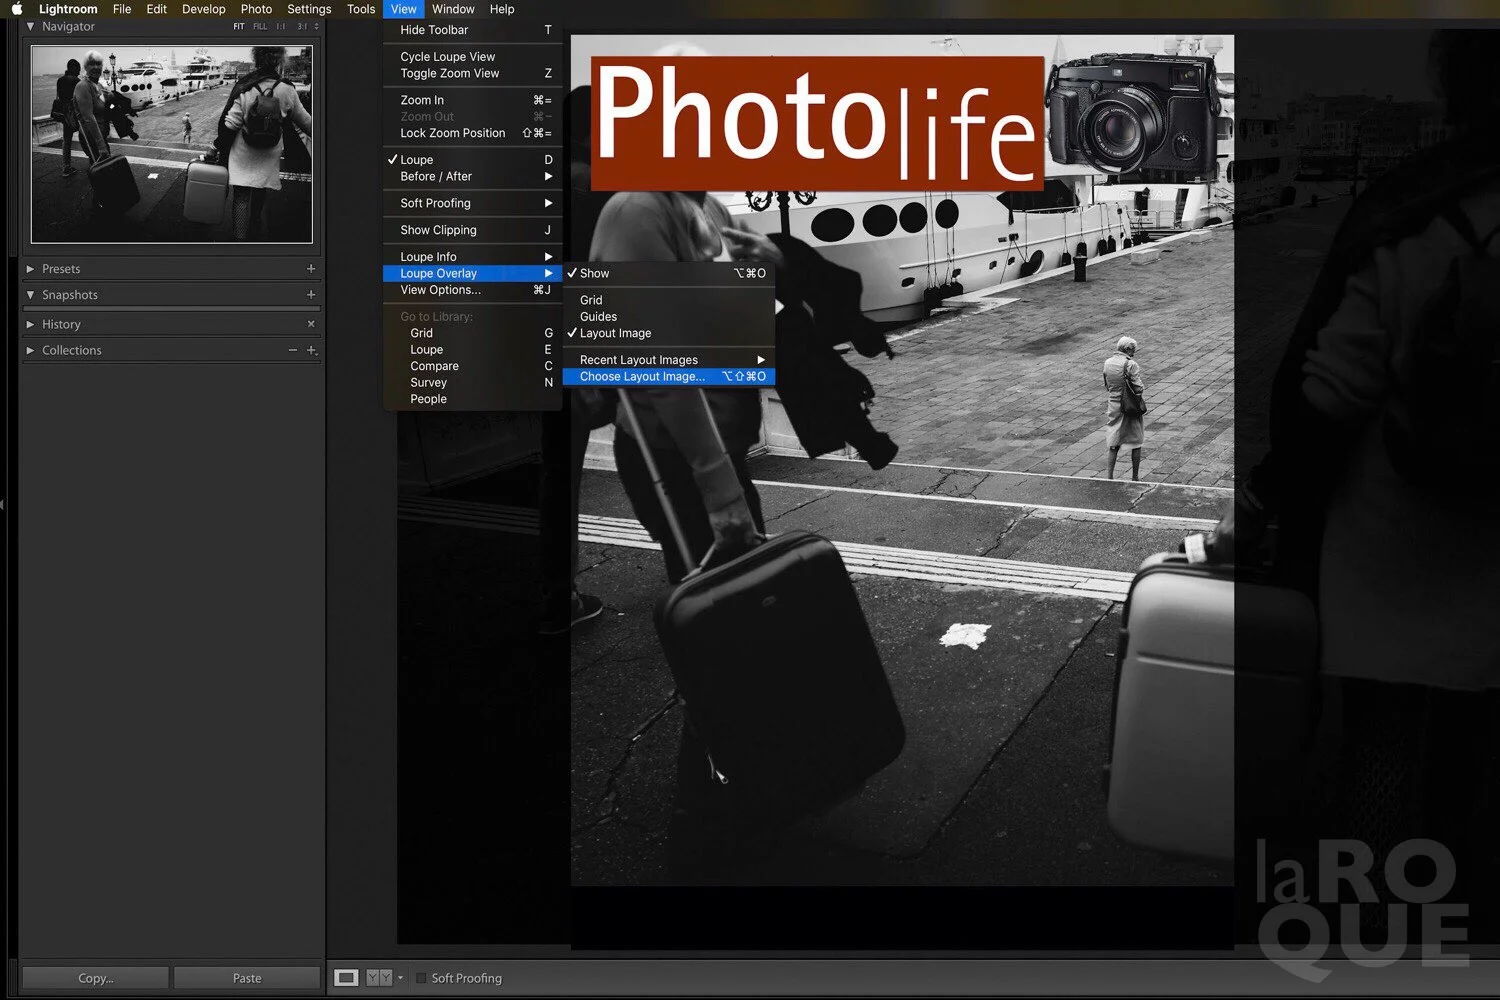Open the Settings menu
Screen dimensions: 1500x1000
309,9
